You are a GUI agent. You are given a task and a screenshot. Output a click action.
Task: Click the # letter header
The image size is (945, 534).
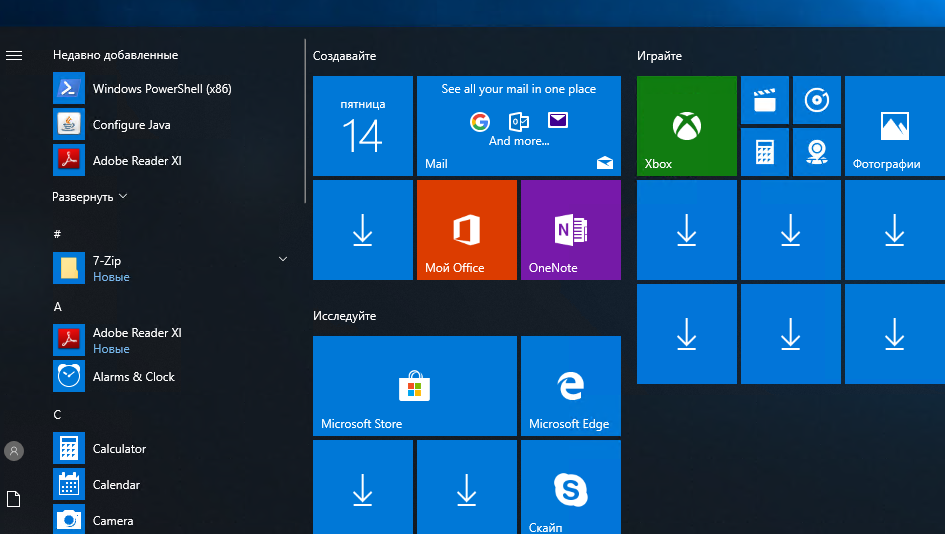pos(57,234)
